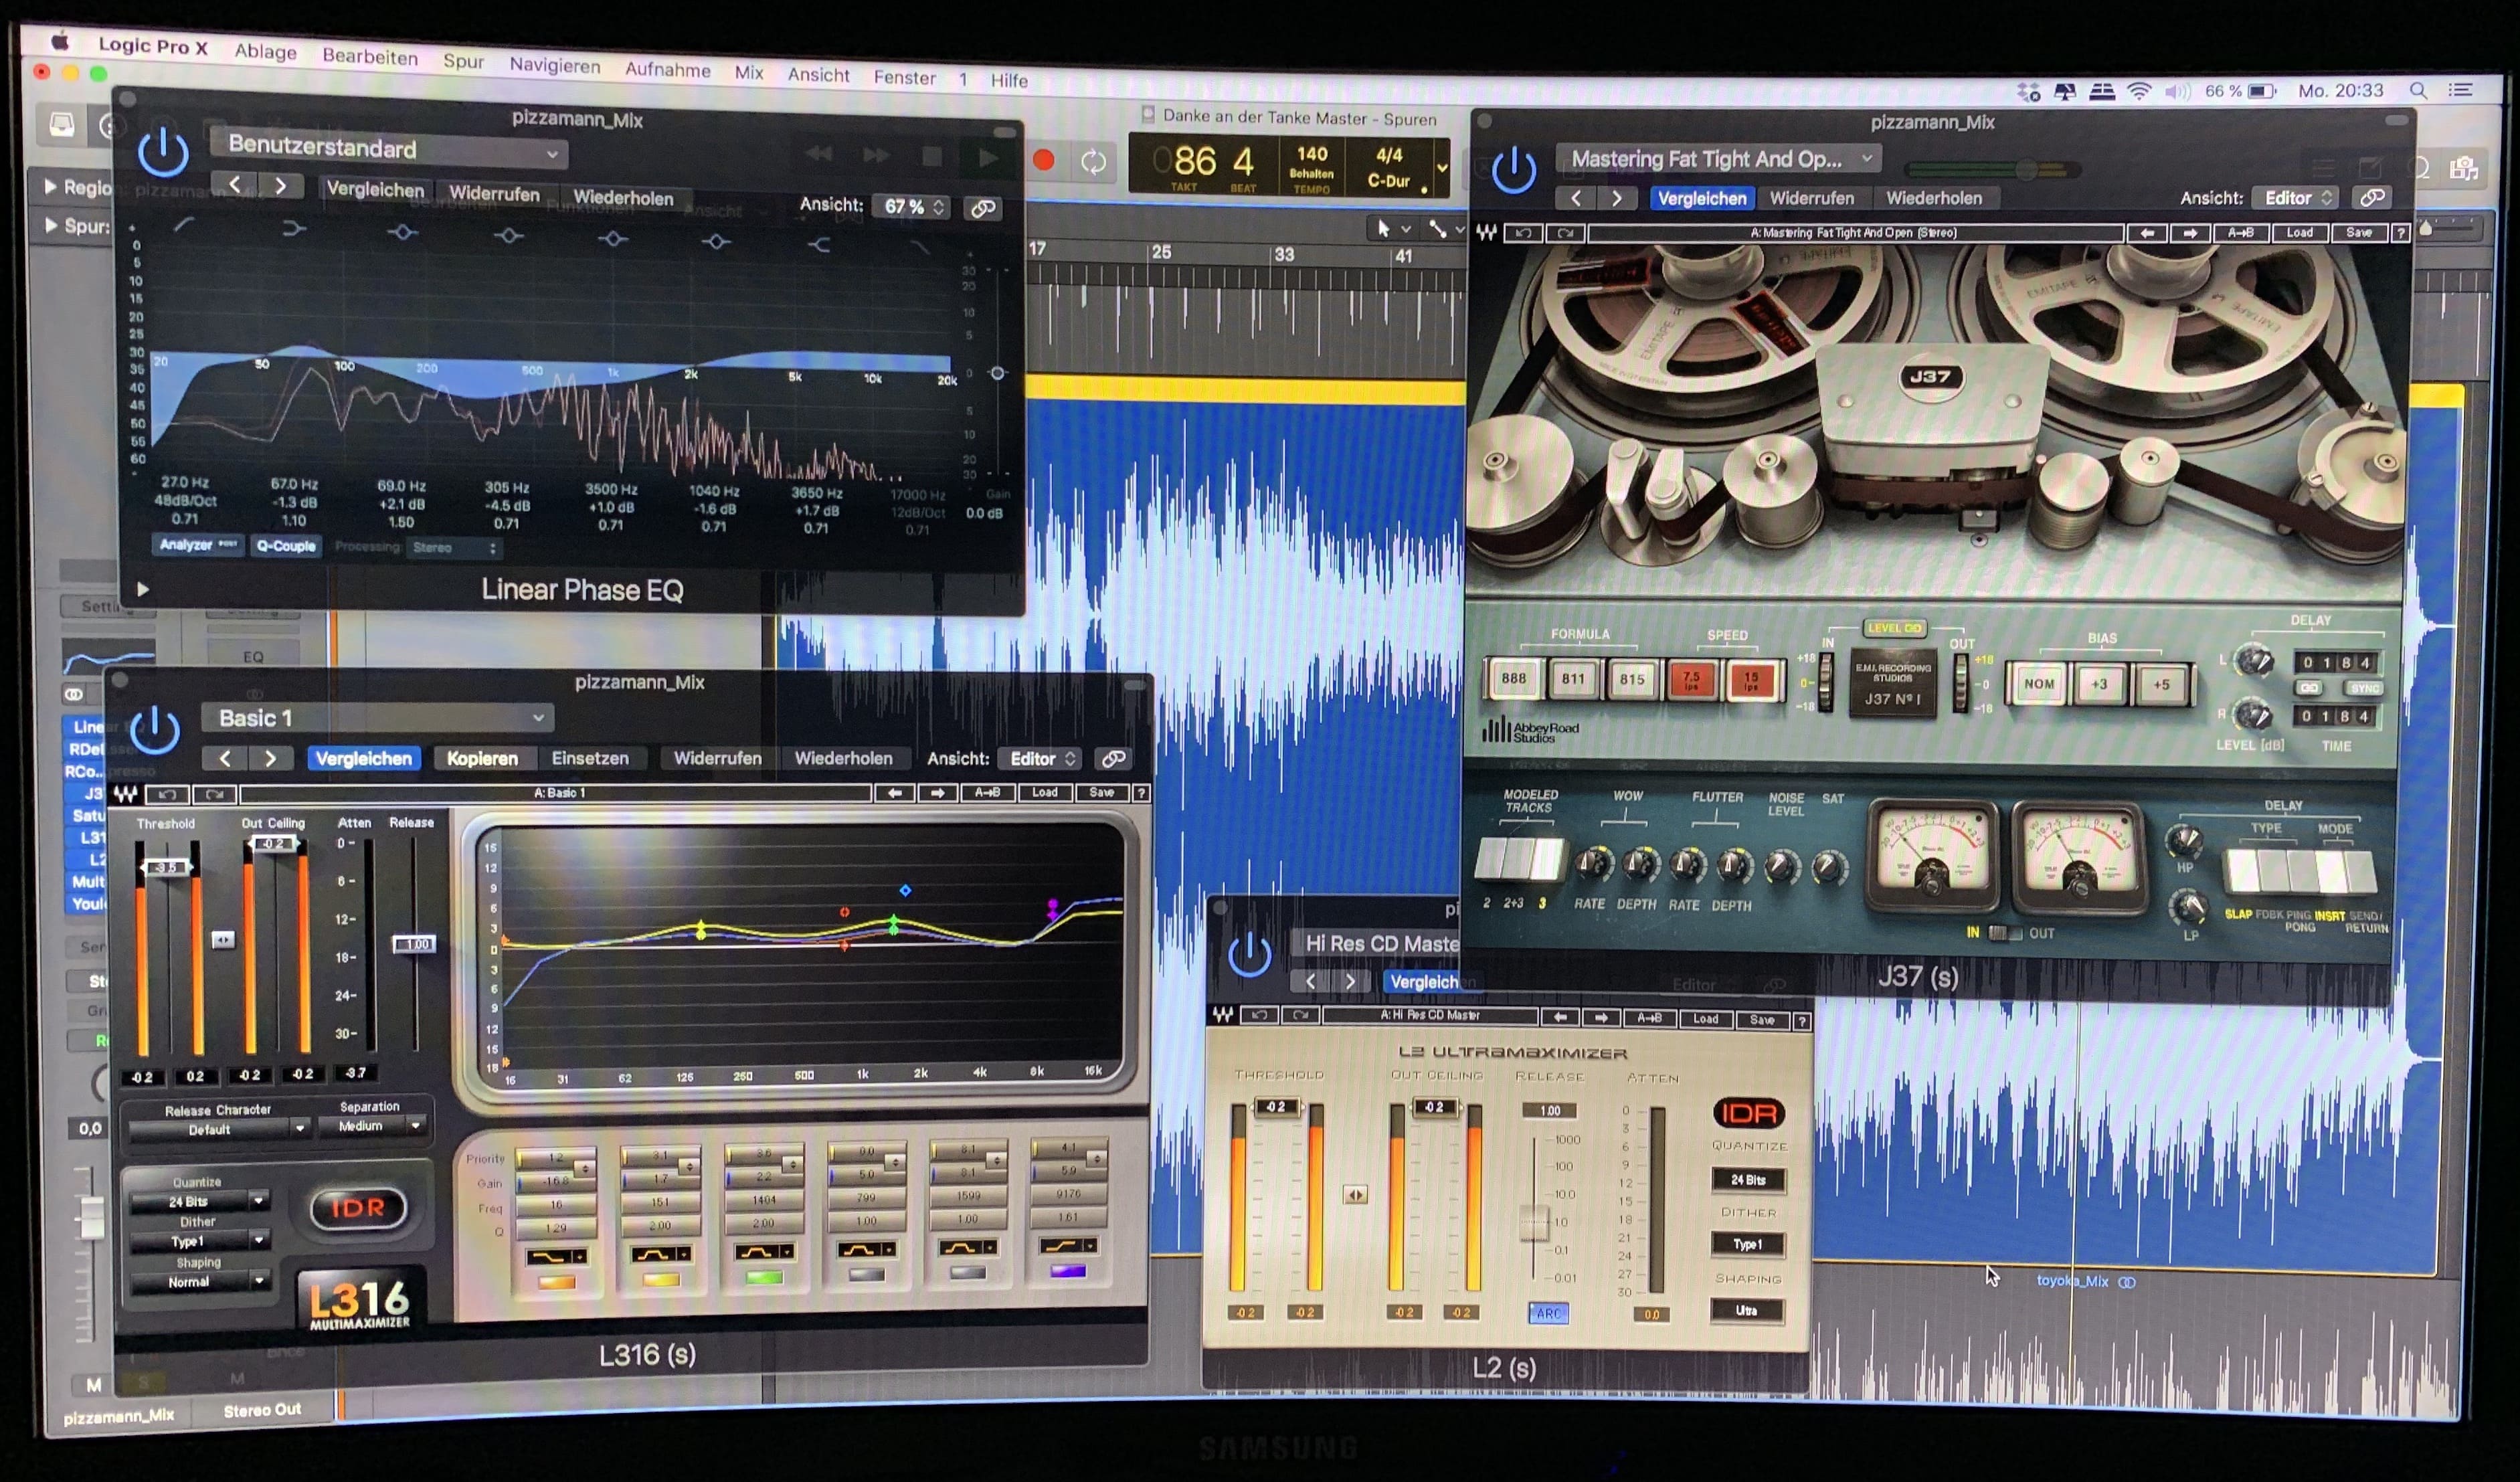Click Widerrufen in J37 window

(1811, 198)
